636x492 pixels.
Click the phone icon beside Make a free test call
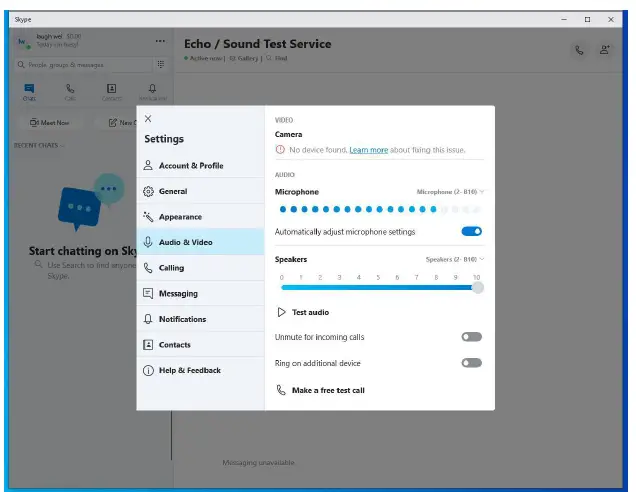(x=281, y=390)
